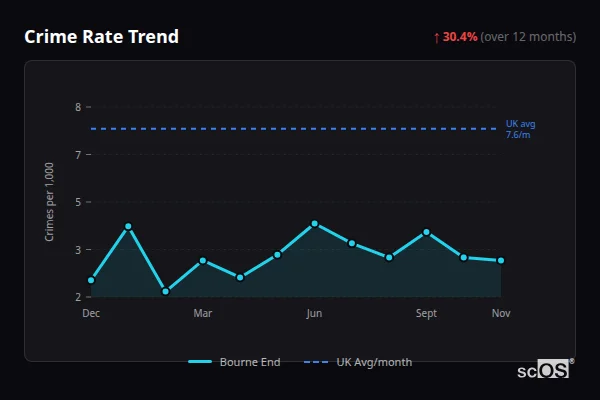Click the 'Sept' x-axis label
Viewport: 600px width, 400px height.
coord(426,313)
